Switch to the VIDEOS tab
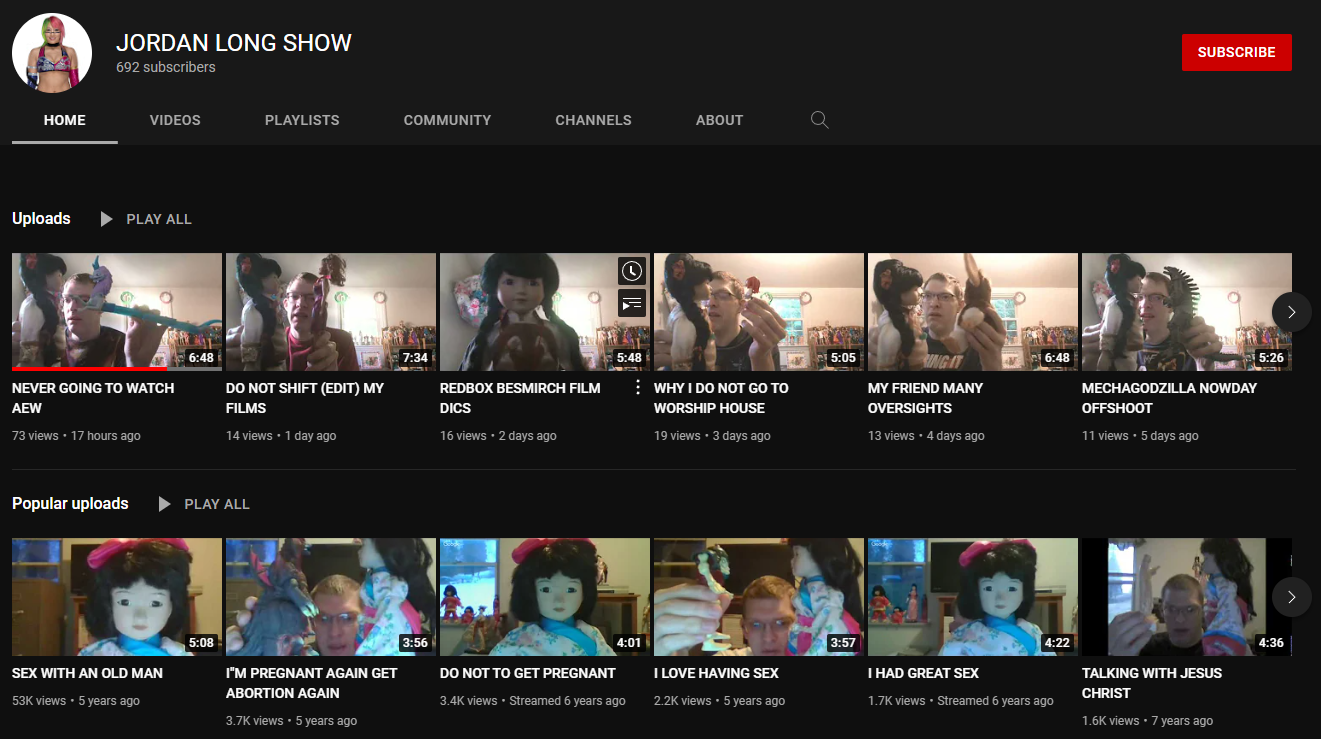The image size is (1321, 739). click(x=175, y=120)
